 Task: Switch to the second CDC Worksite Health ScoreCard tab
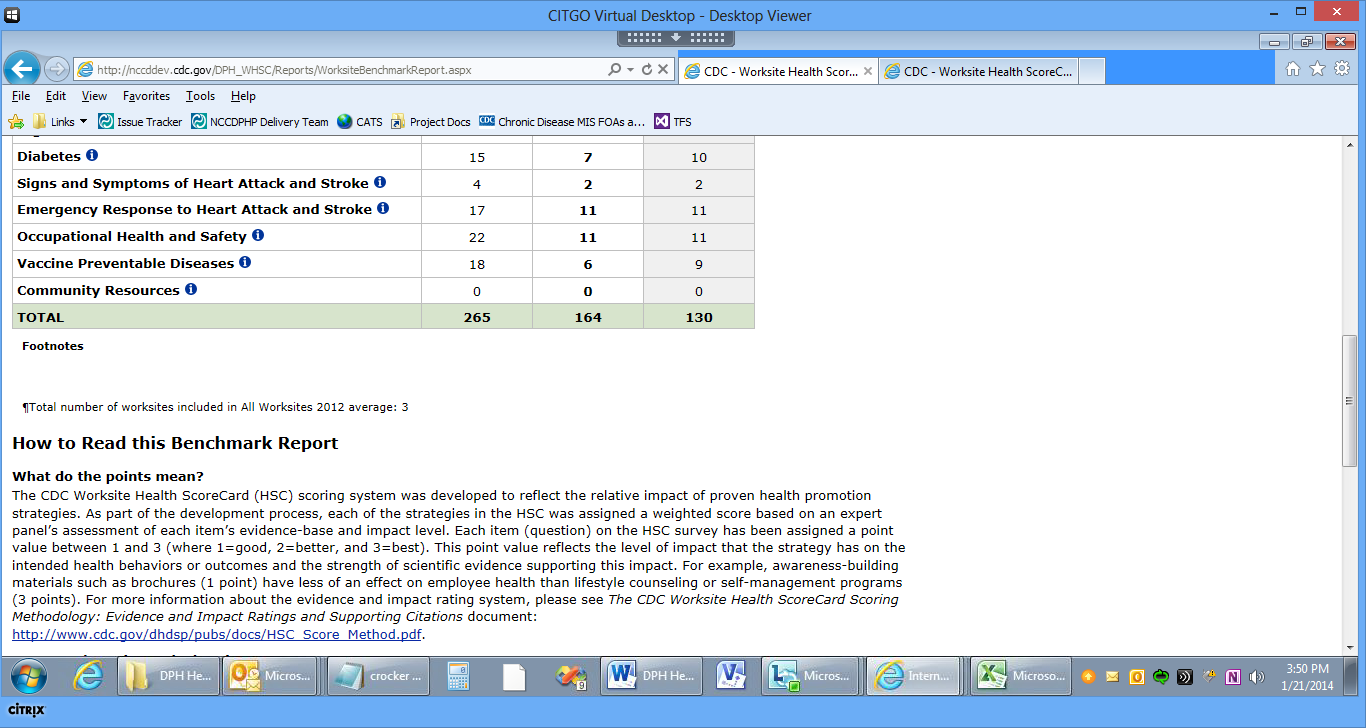(x=978, y=71)
